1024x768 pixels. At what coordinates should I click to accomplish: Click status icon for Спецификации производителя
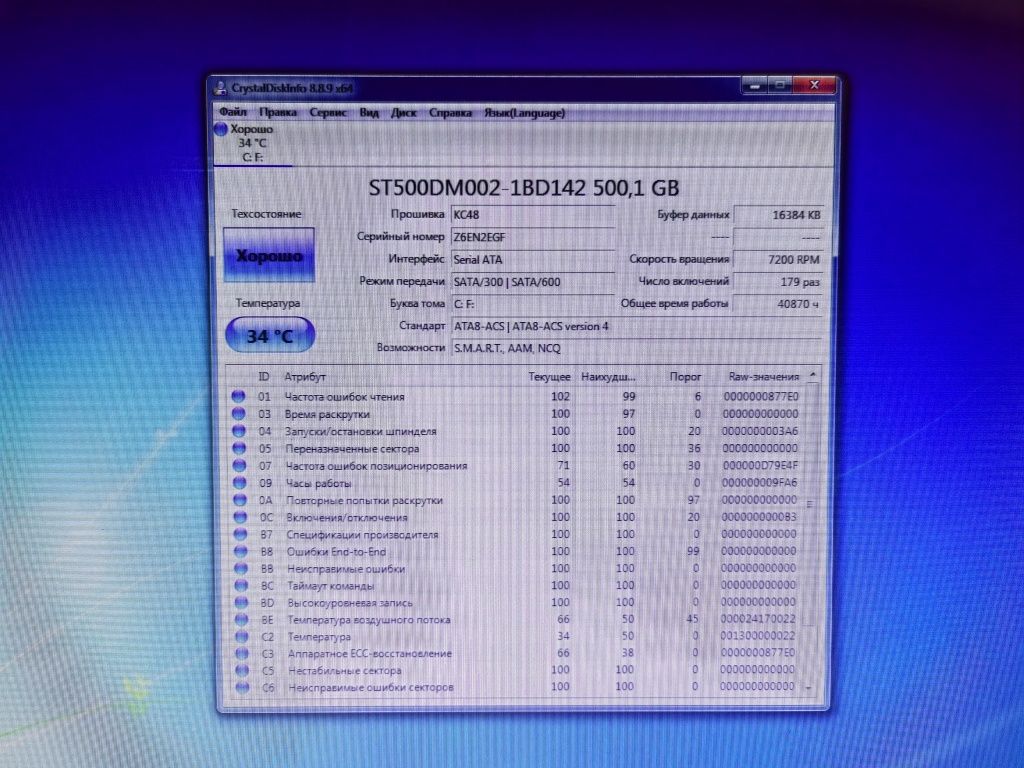point(241,534)
